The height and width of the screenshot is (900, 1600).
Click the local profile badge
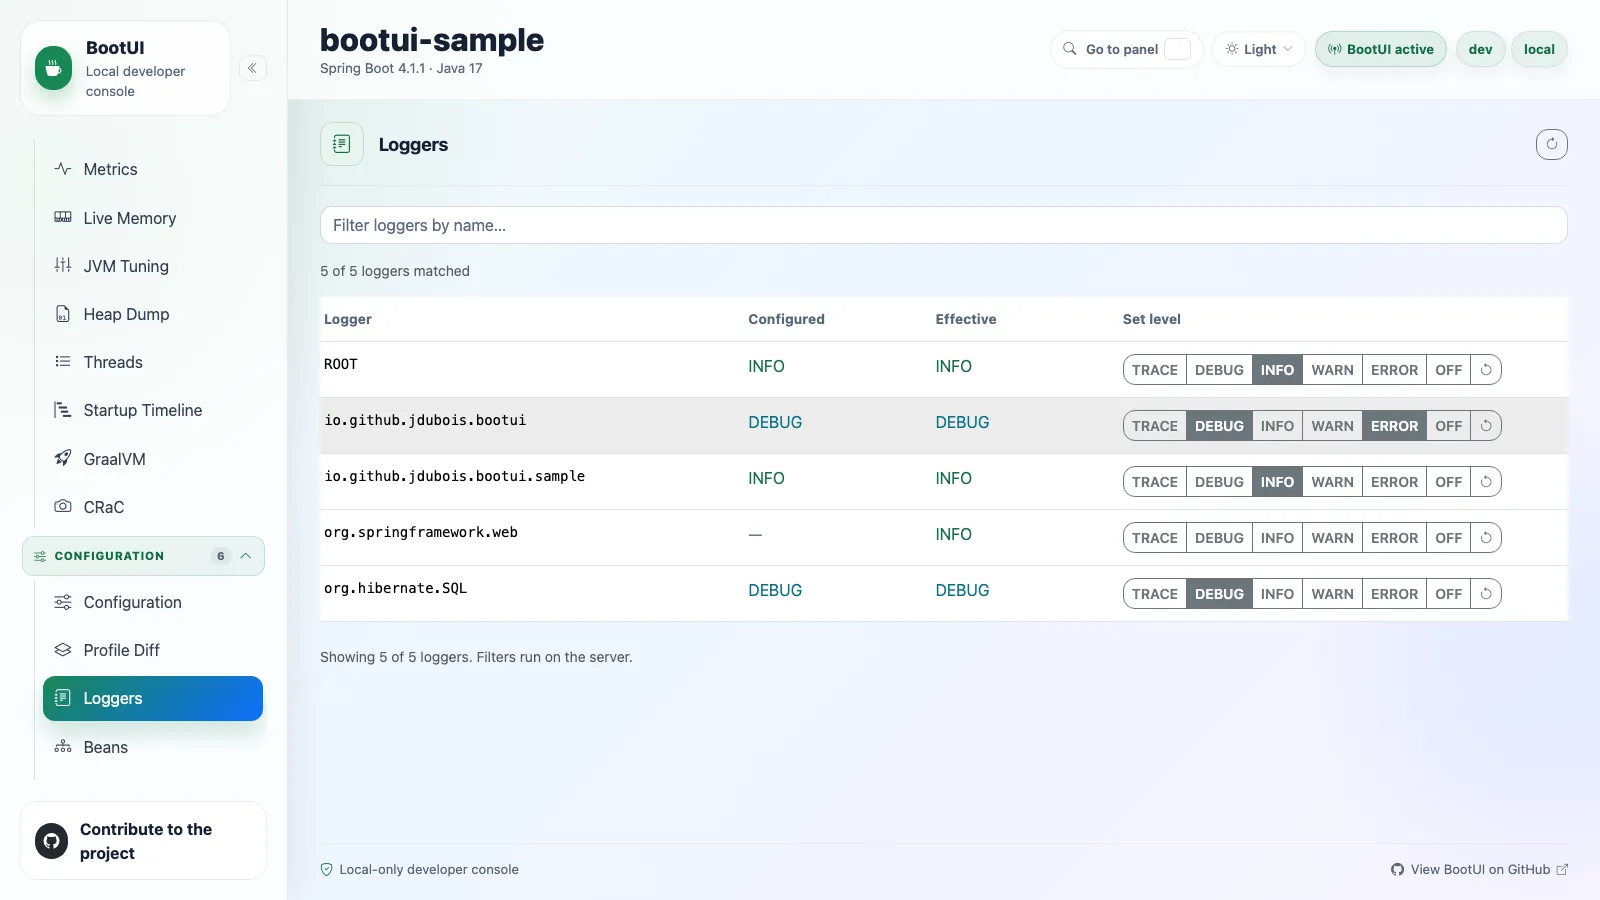(x=1539, y=49)
